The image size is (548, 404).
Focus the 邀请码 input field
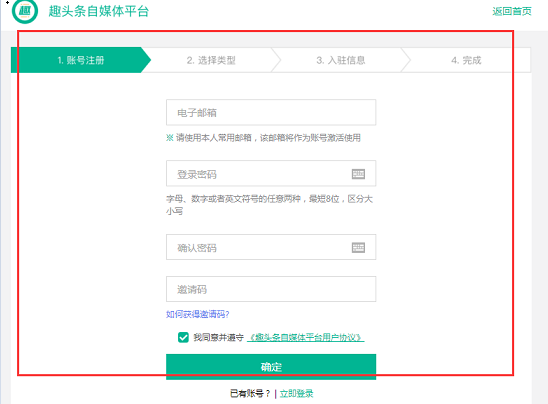(271, 289)
